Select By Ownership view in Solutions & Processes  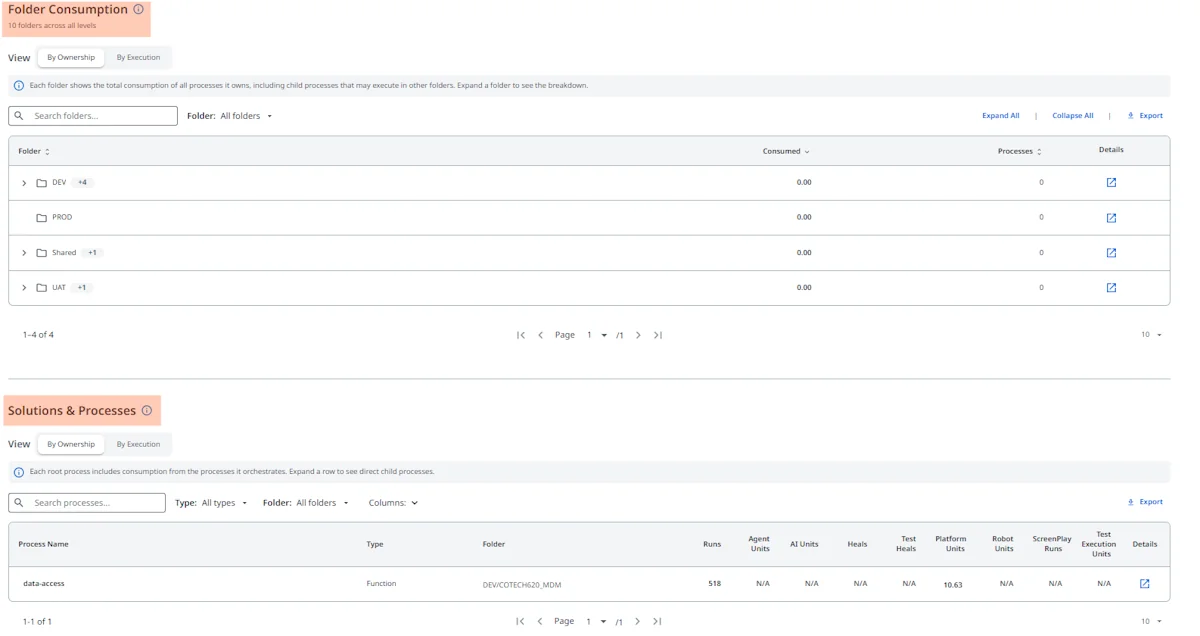(x=71, y=444)
